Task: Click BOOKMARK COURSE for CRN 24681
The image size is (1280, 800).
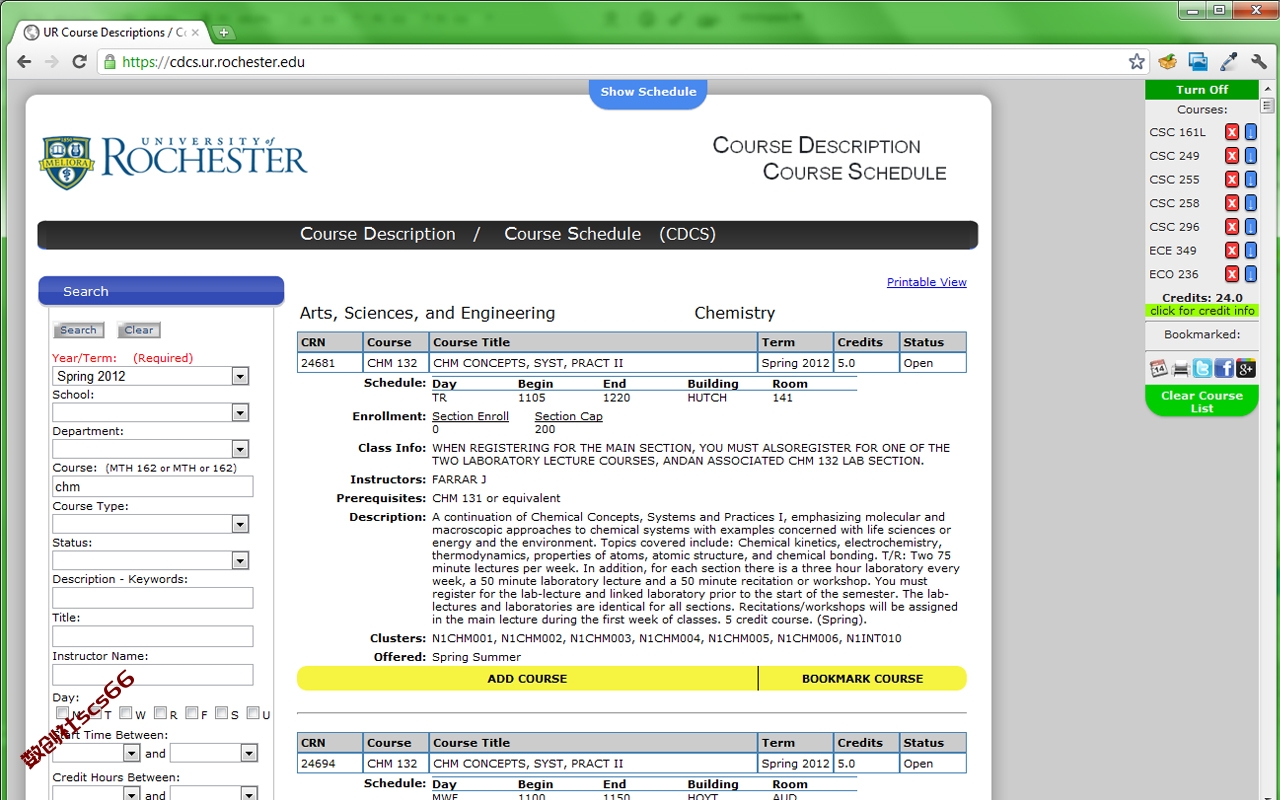Action: [863, 678]
